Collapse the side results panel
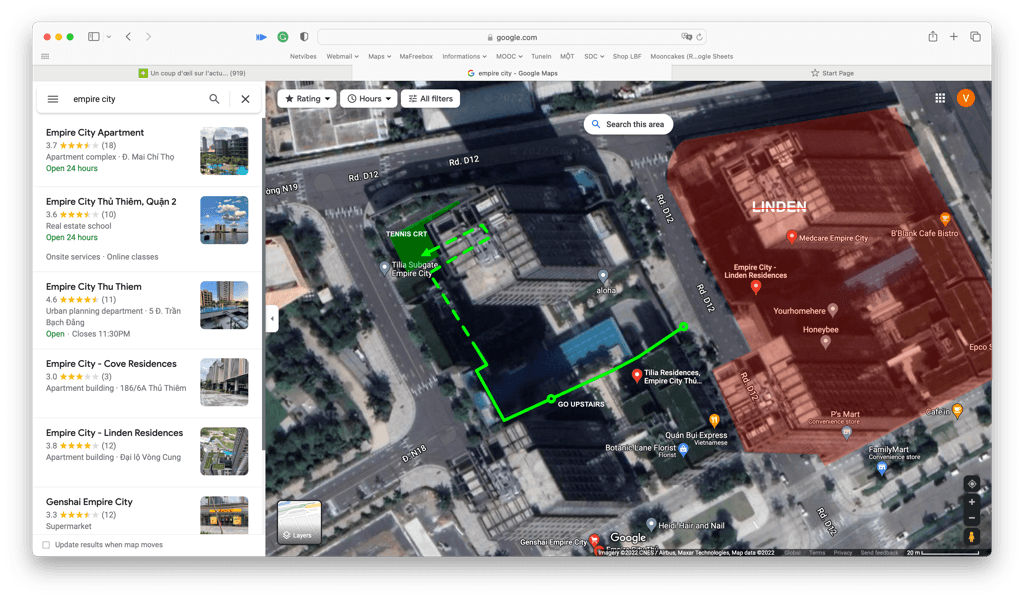The width and height of the screenshot is (1024, 599). pos(272,319)
